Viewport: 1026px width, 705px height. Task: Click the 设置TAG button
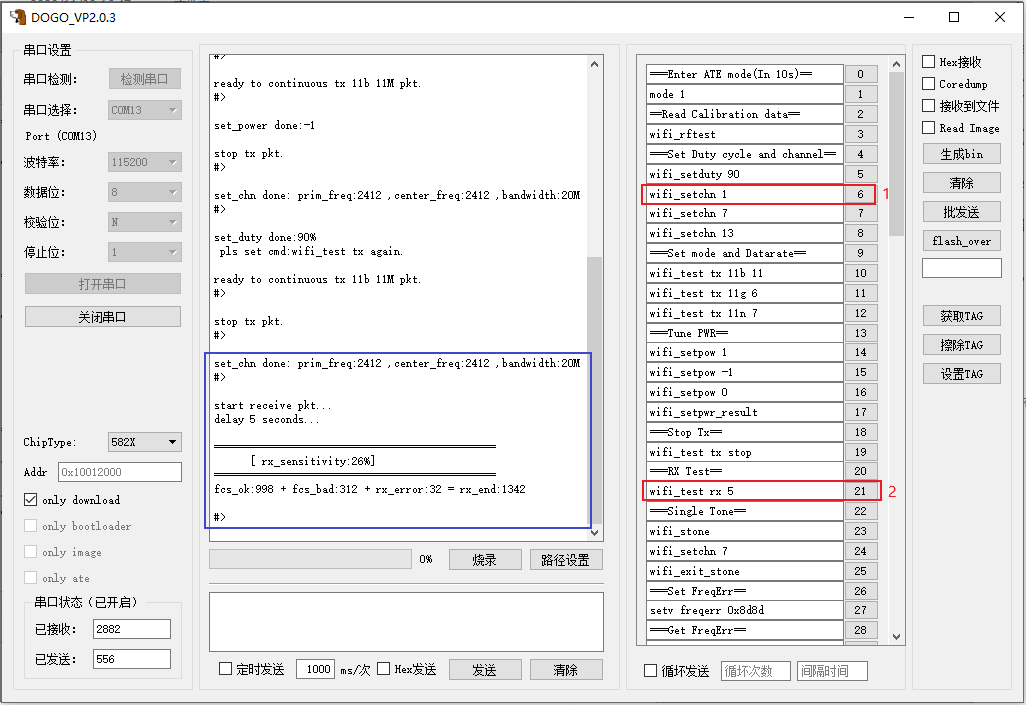pyautogui.click(x=962, y=374)
